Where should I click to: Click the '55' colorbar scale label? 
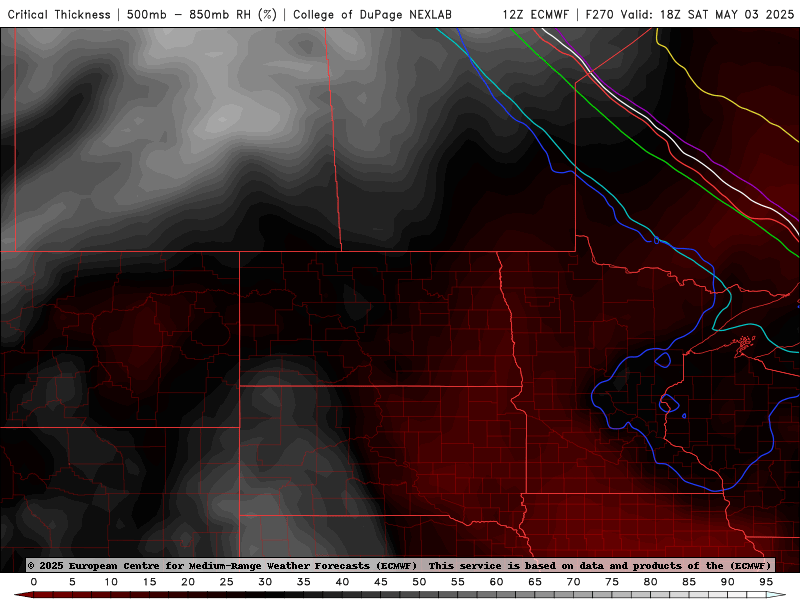(458, 582)
